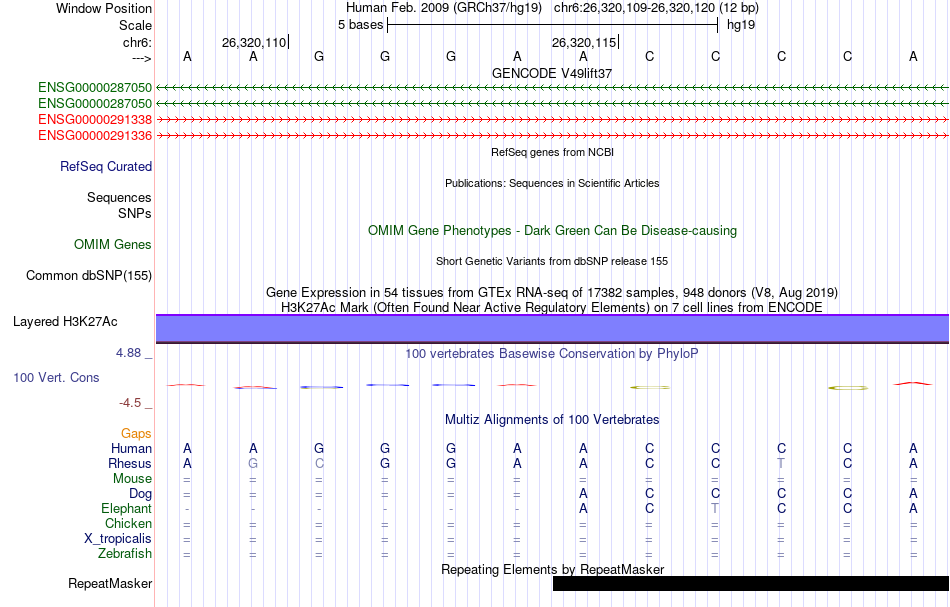950x607 pixels.
Task: Click the 26,320,110 position marker
Action: (254, 42)
